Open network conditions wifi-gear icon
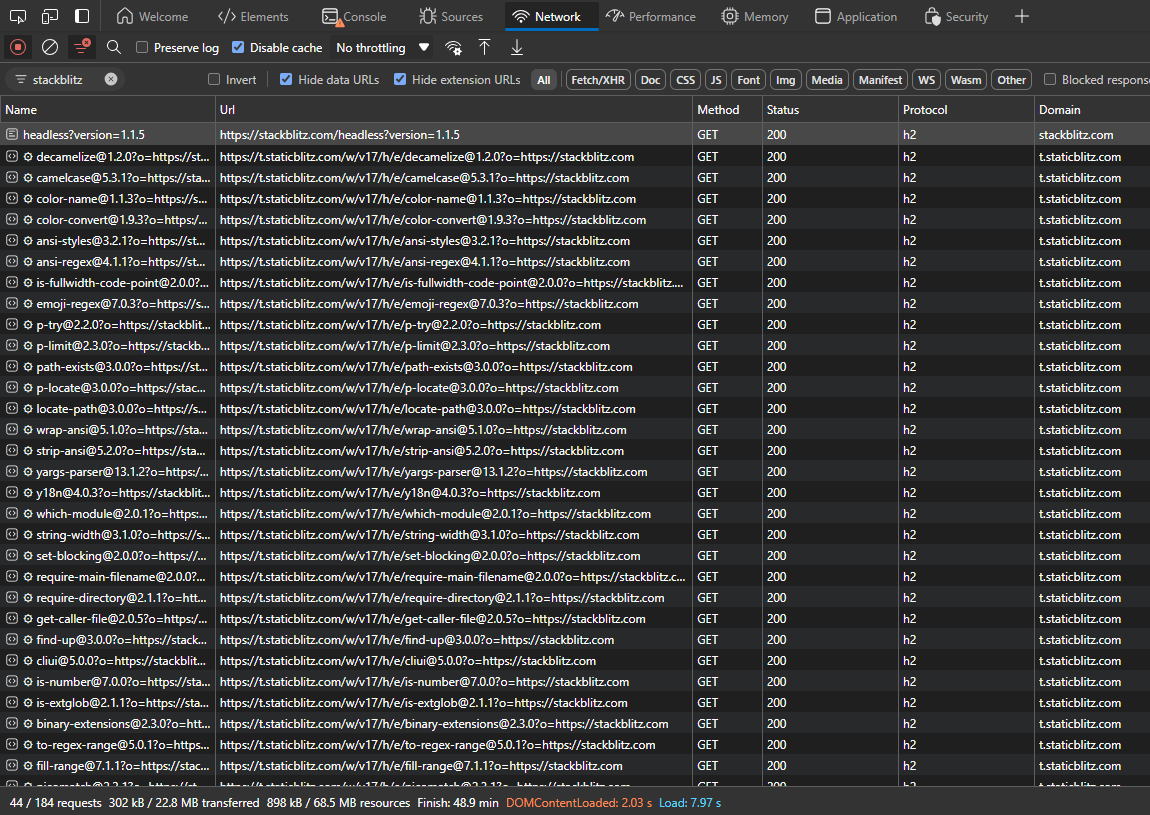This screenshot has height=815, width=1150. (x=453, y=48)
